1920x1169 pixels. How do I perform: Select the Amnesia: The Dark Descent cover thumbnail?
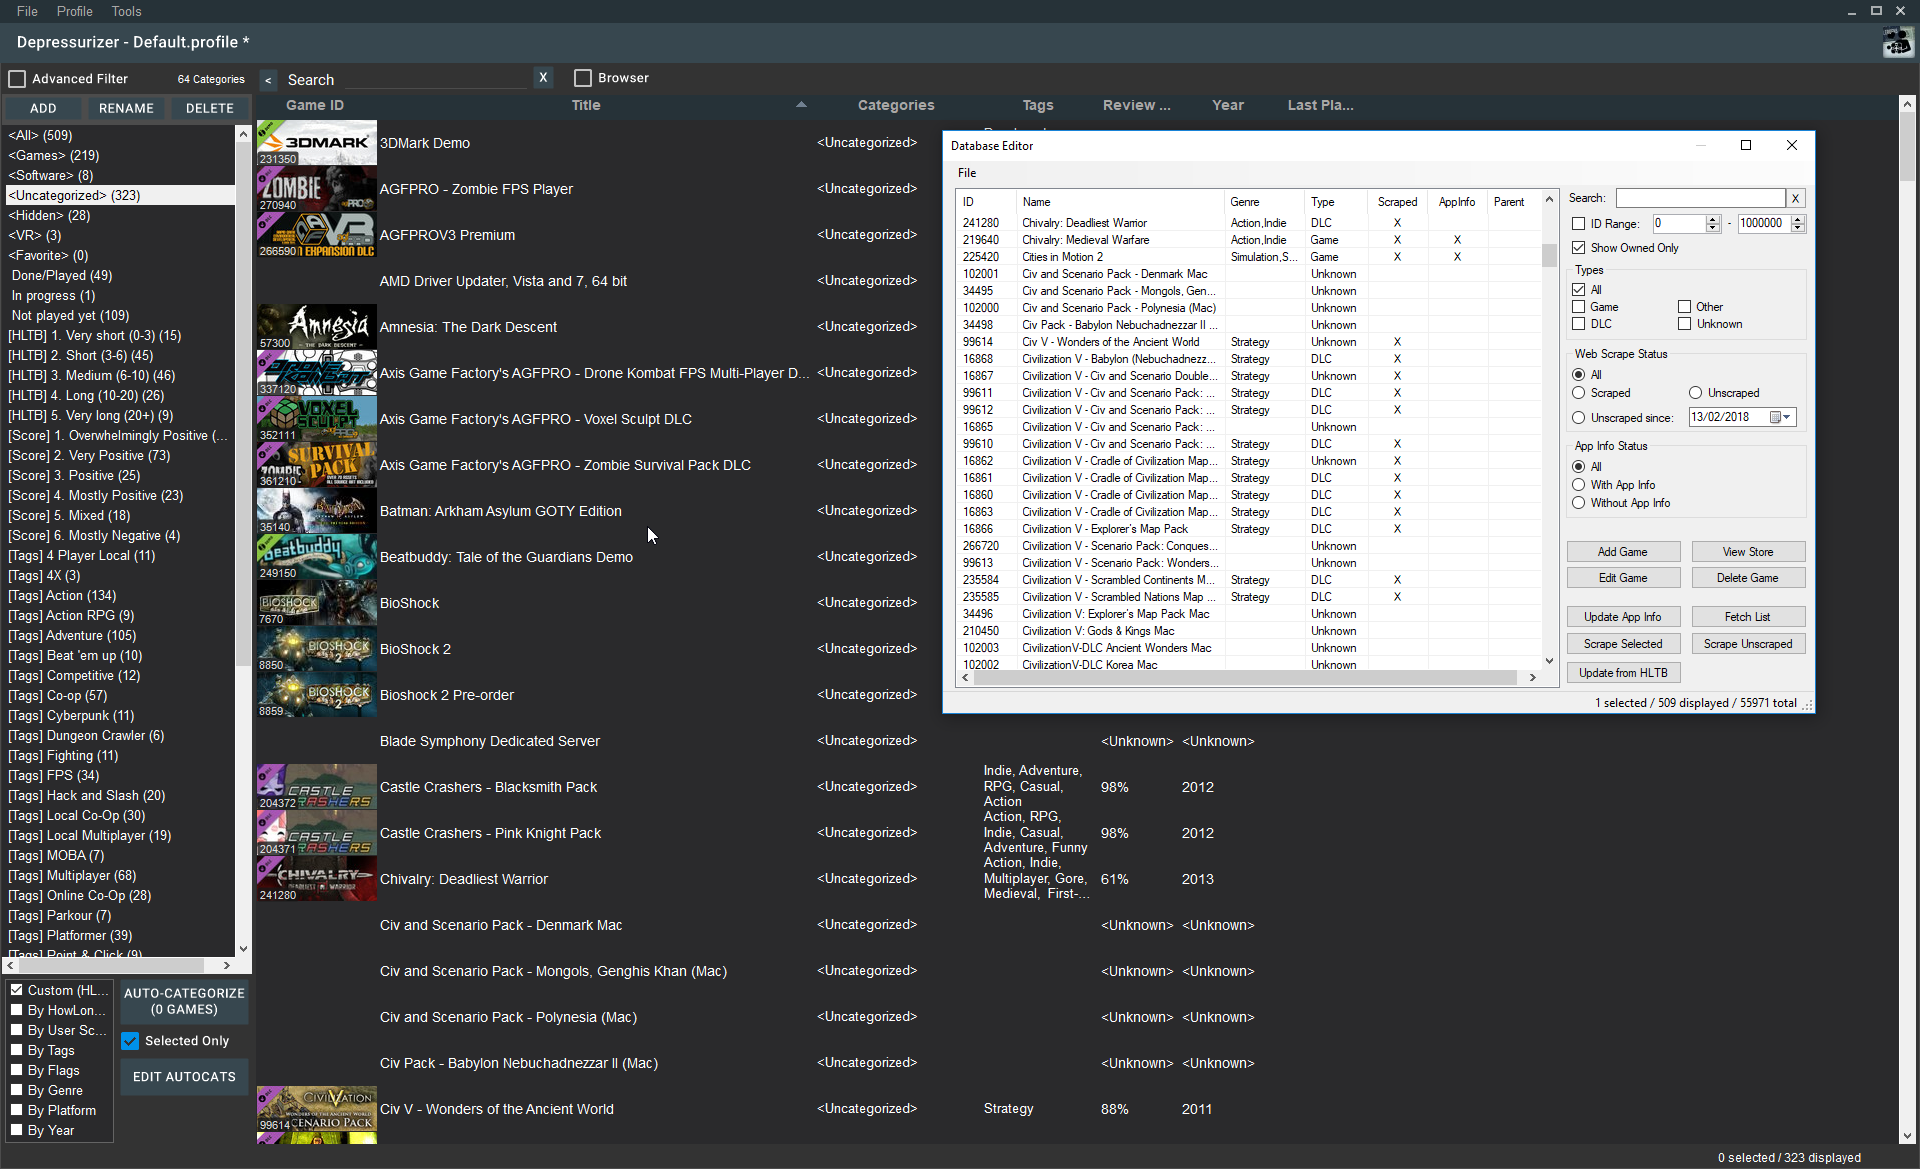(316, 327)
